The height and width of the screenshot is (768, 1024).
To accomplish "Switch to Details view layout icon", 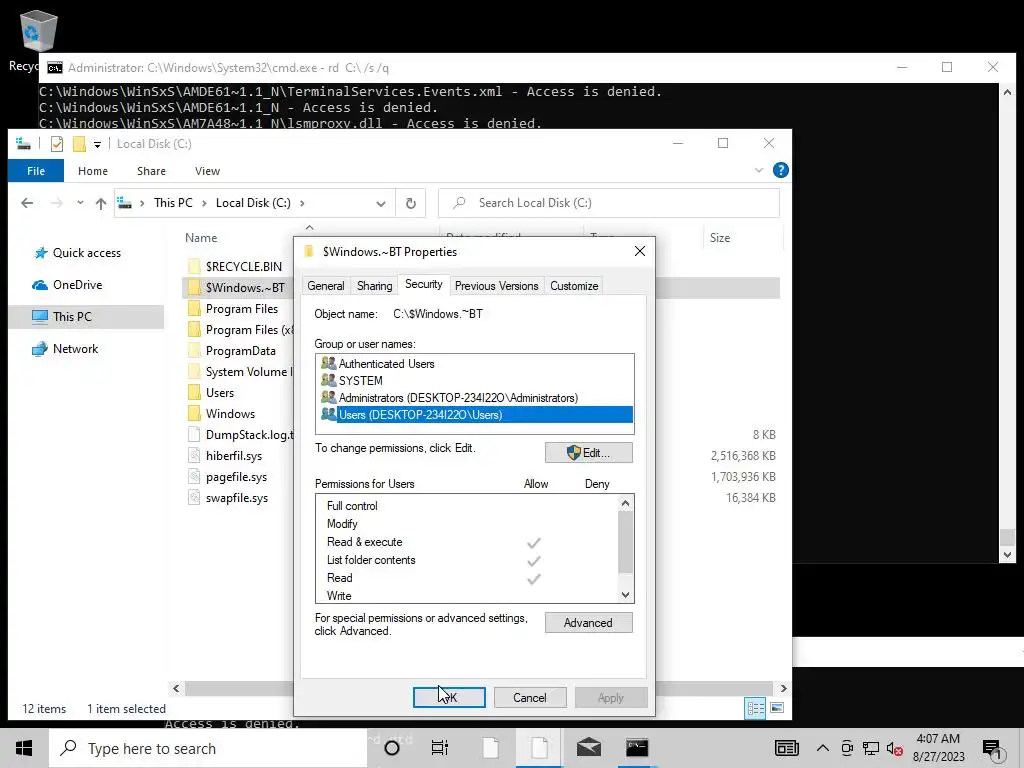I will point(756,708).
